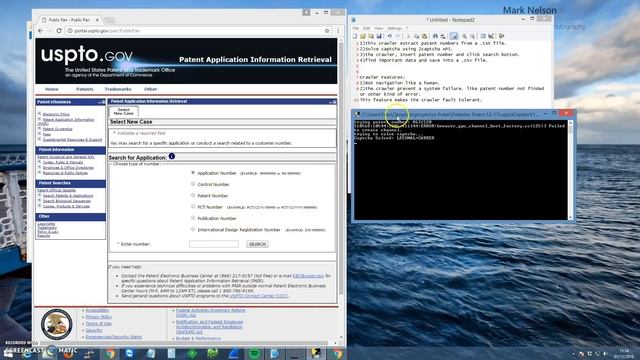This screenshot has width=640, height=360.
Task: Click the command prompt window scrollbar
Action: click(x=570, y=169)
